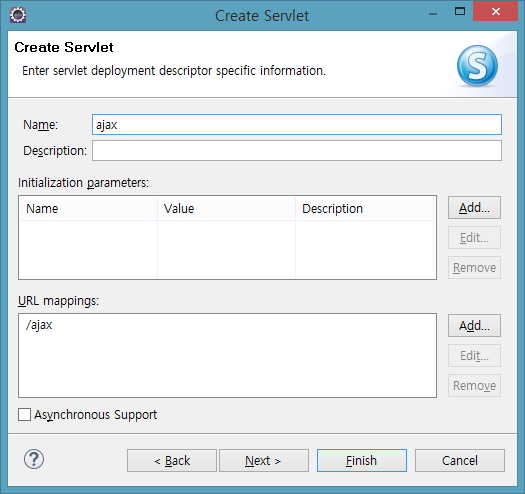This screenshot has height=494, width=525.
Task: Click Finish to create the servlet
Action: click(x=362, y=461)
